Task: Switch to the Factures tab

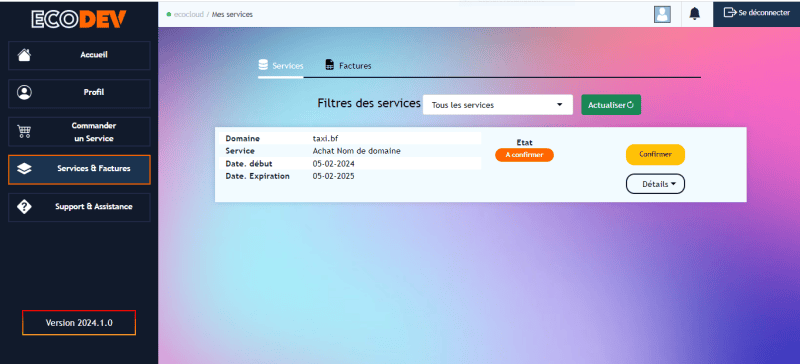Action: click(348, 66)
